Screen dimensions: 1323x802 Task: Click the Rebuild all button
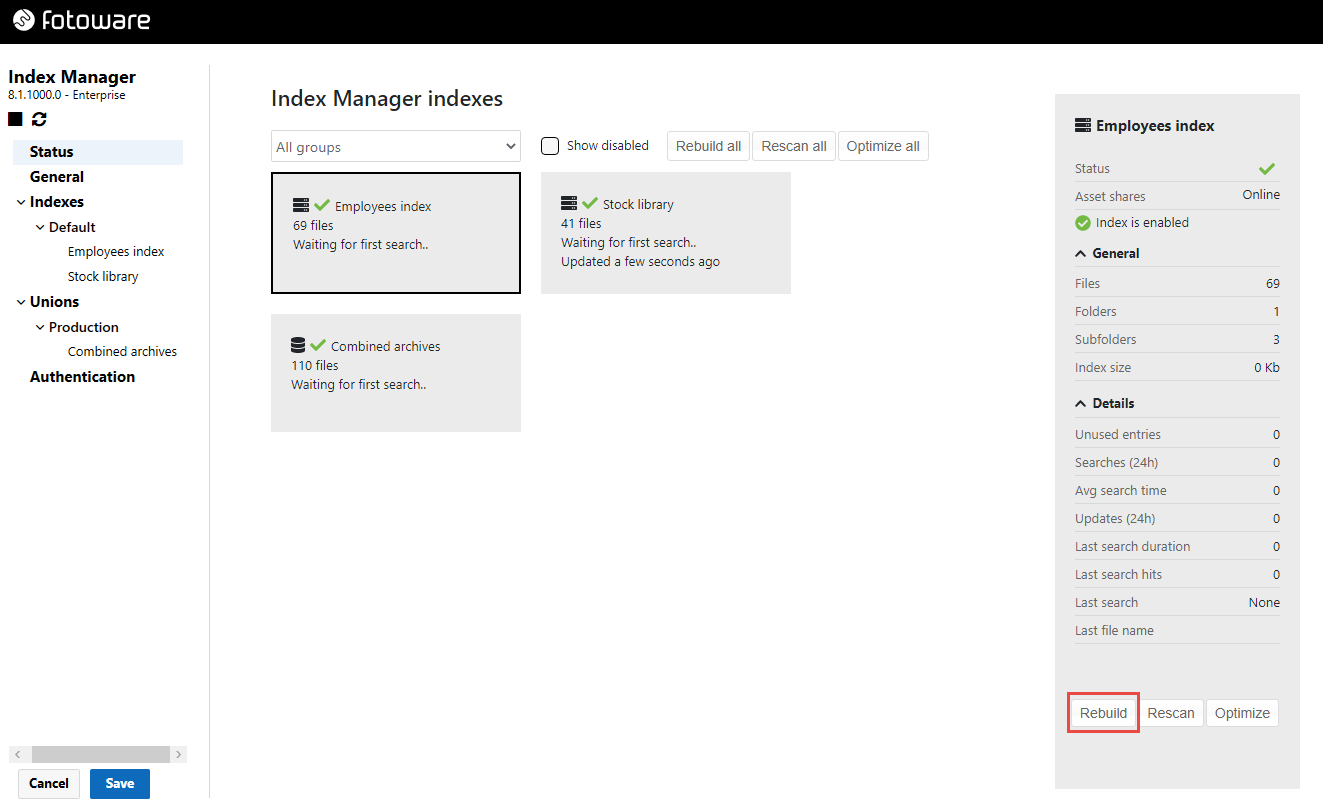[x=708, y=146]
